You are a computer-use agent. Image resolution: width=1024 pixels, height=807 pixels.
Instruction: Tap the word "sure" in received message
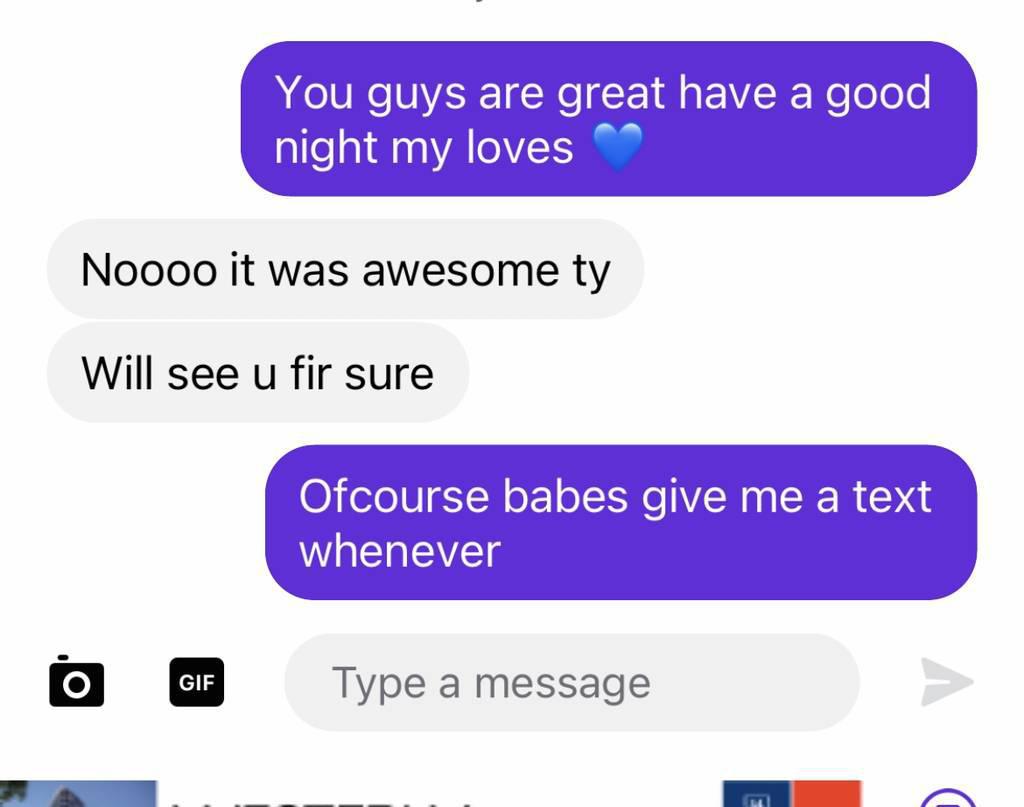389,375
